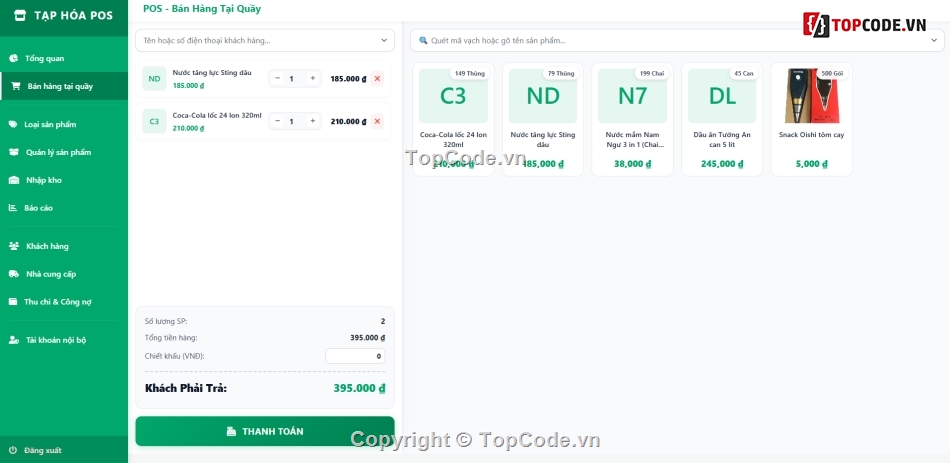Increase quantity of Nước tăng lực Sting dâu
Viewport: 950px width, 463px height.
(313, 78)
